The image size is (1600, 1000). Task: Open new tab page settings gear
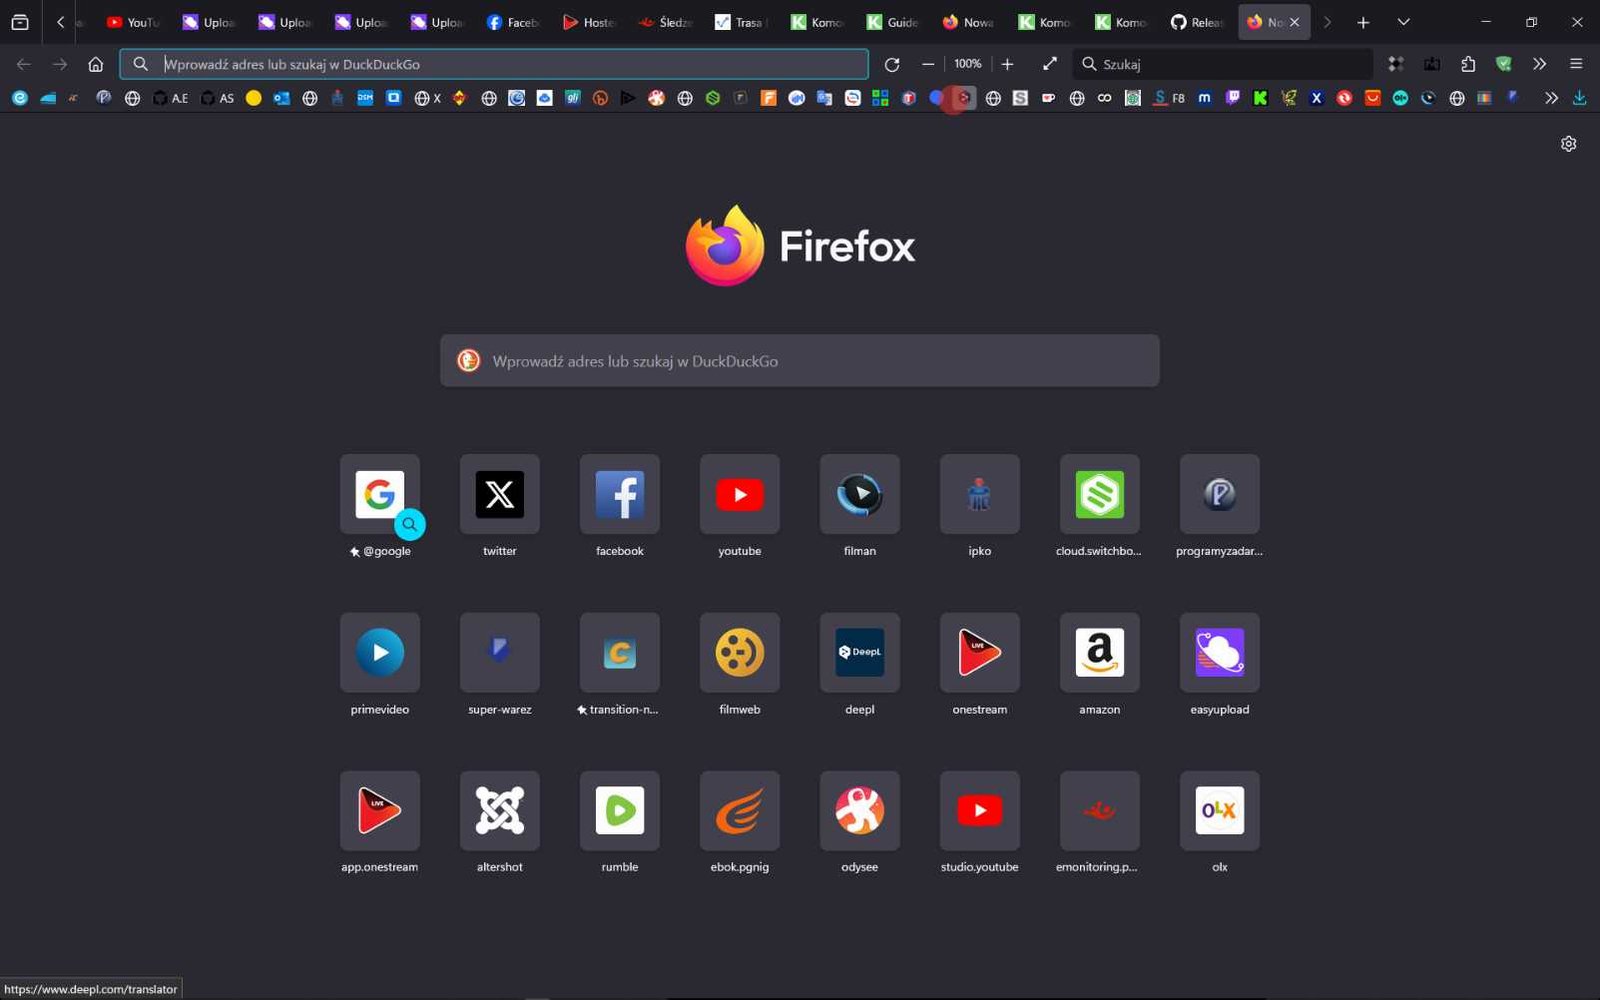click(1568, 144)
